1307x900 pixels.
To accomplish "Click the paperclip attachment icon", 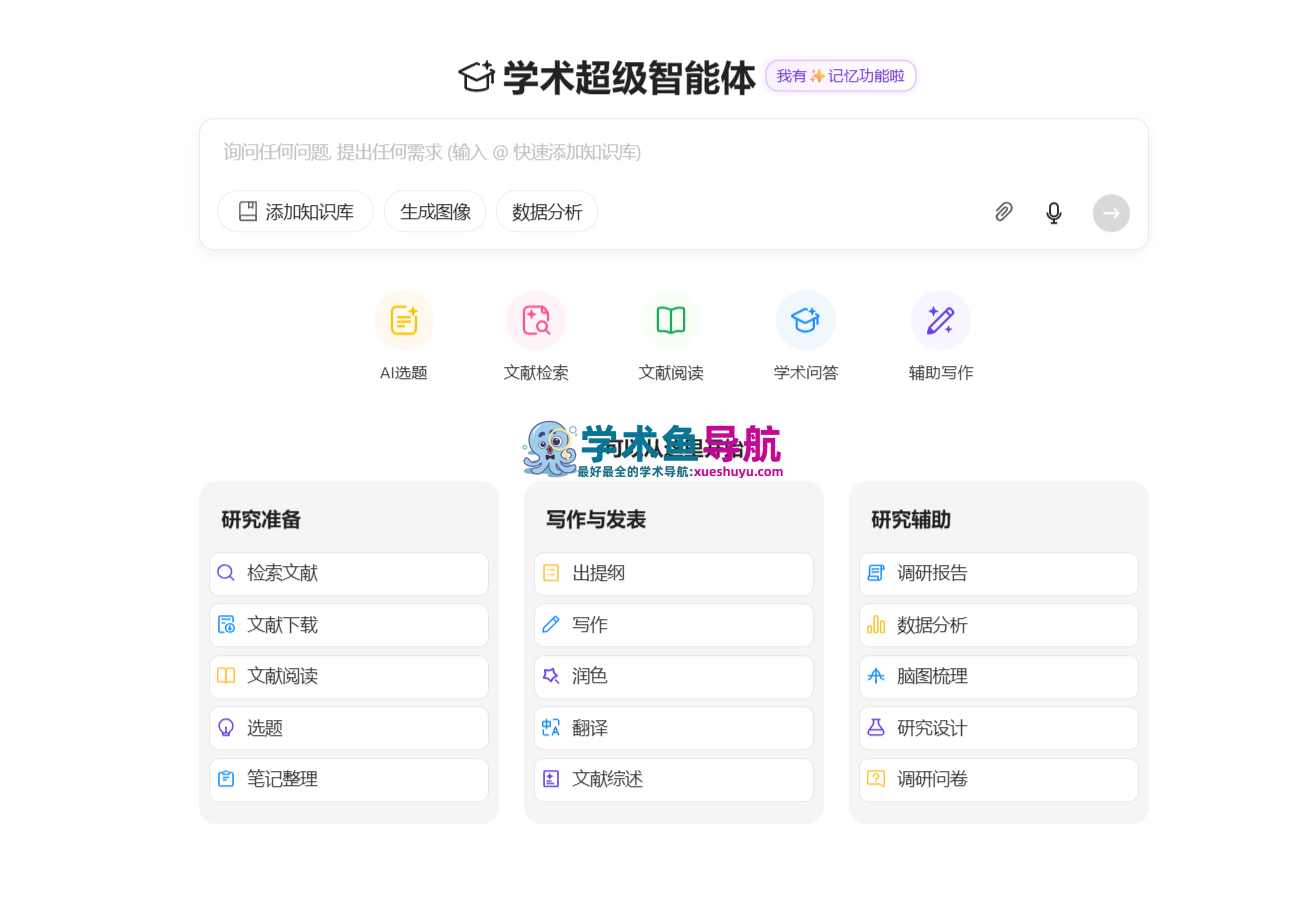I will click(x=1004, y=212).
